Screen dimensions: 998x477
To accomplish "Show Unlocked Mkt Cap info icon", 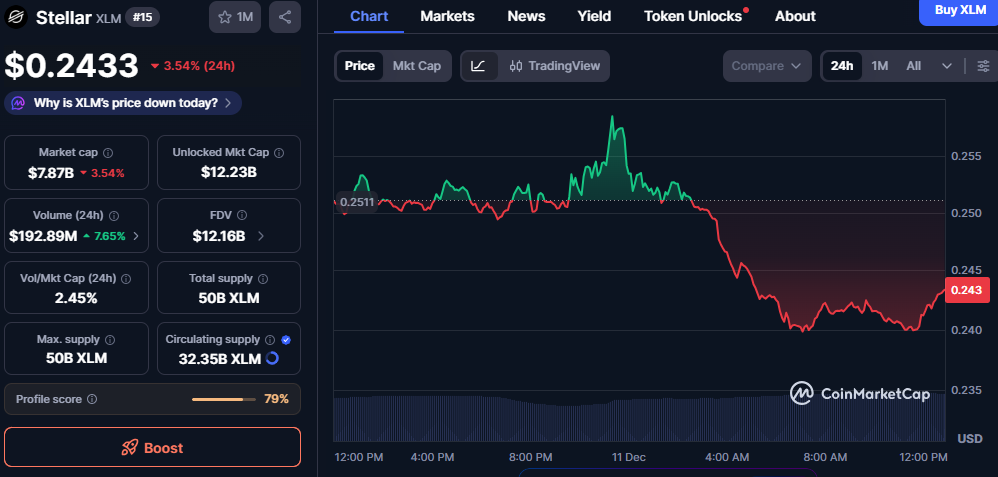I will [x=279, y=153].
